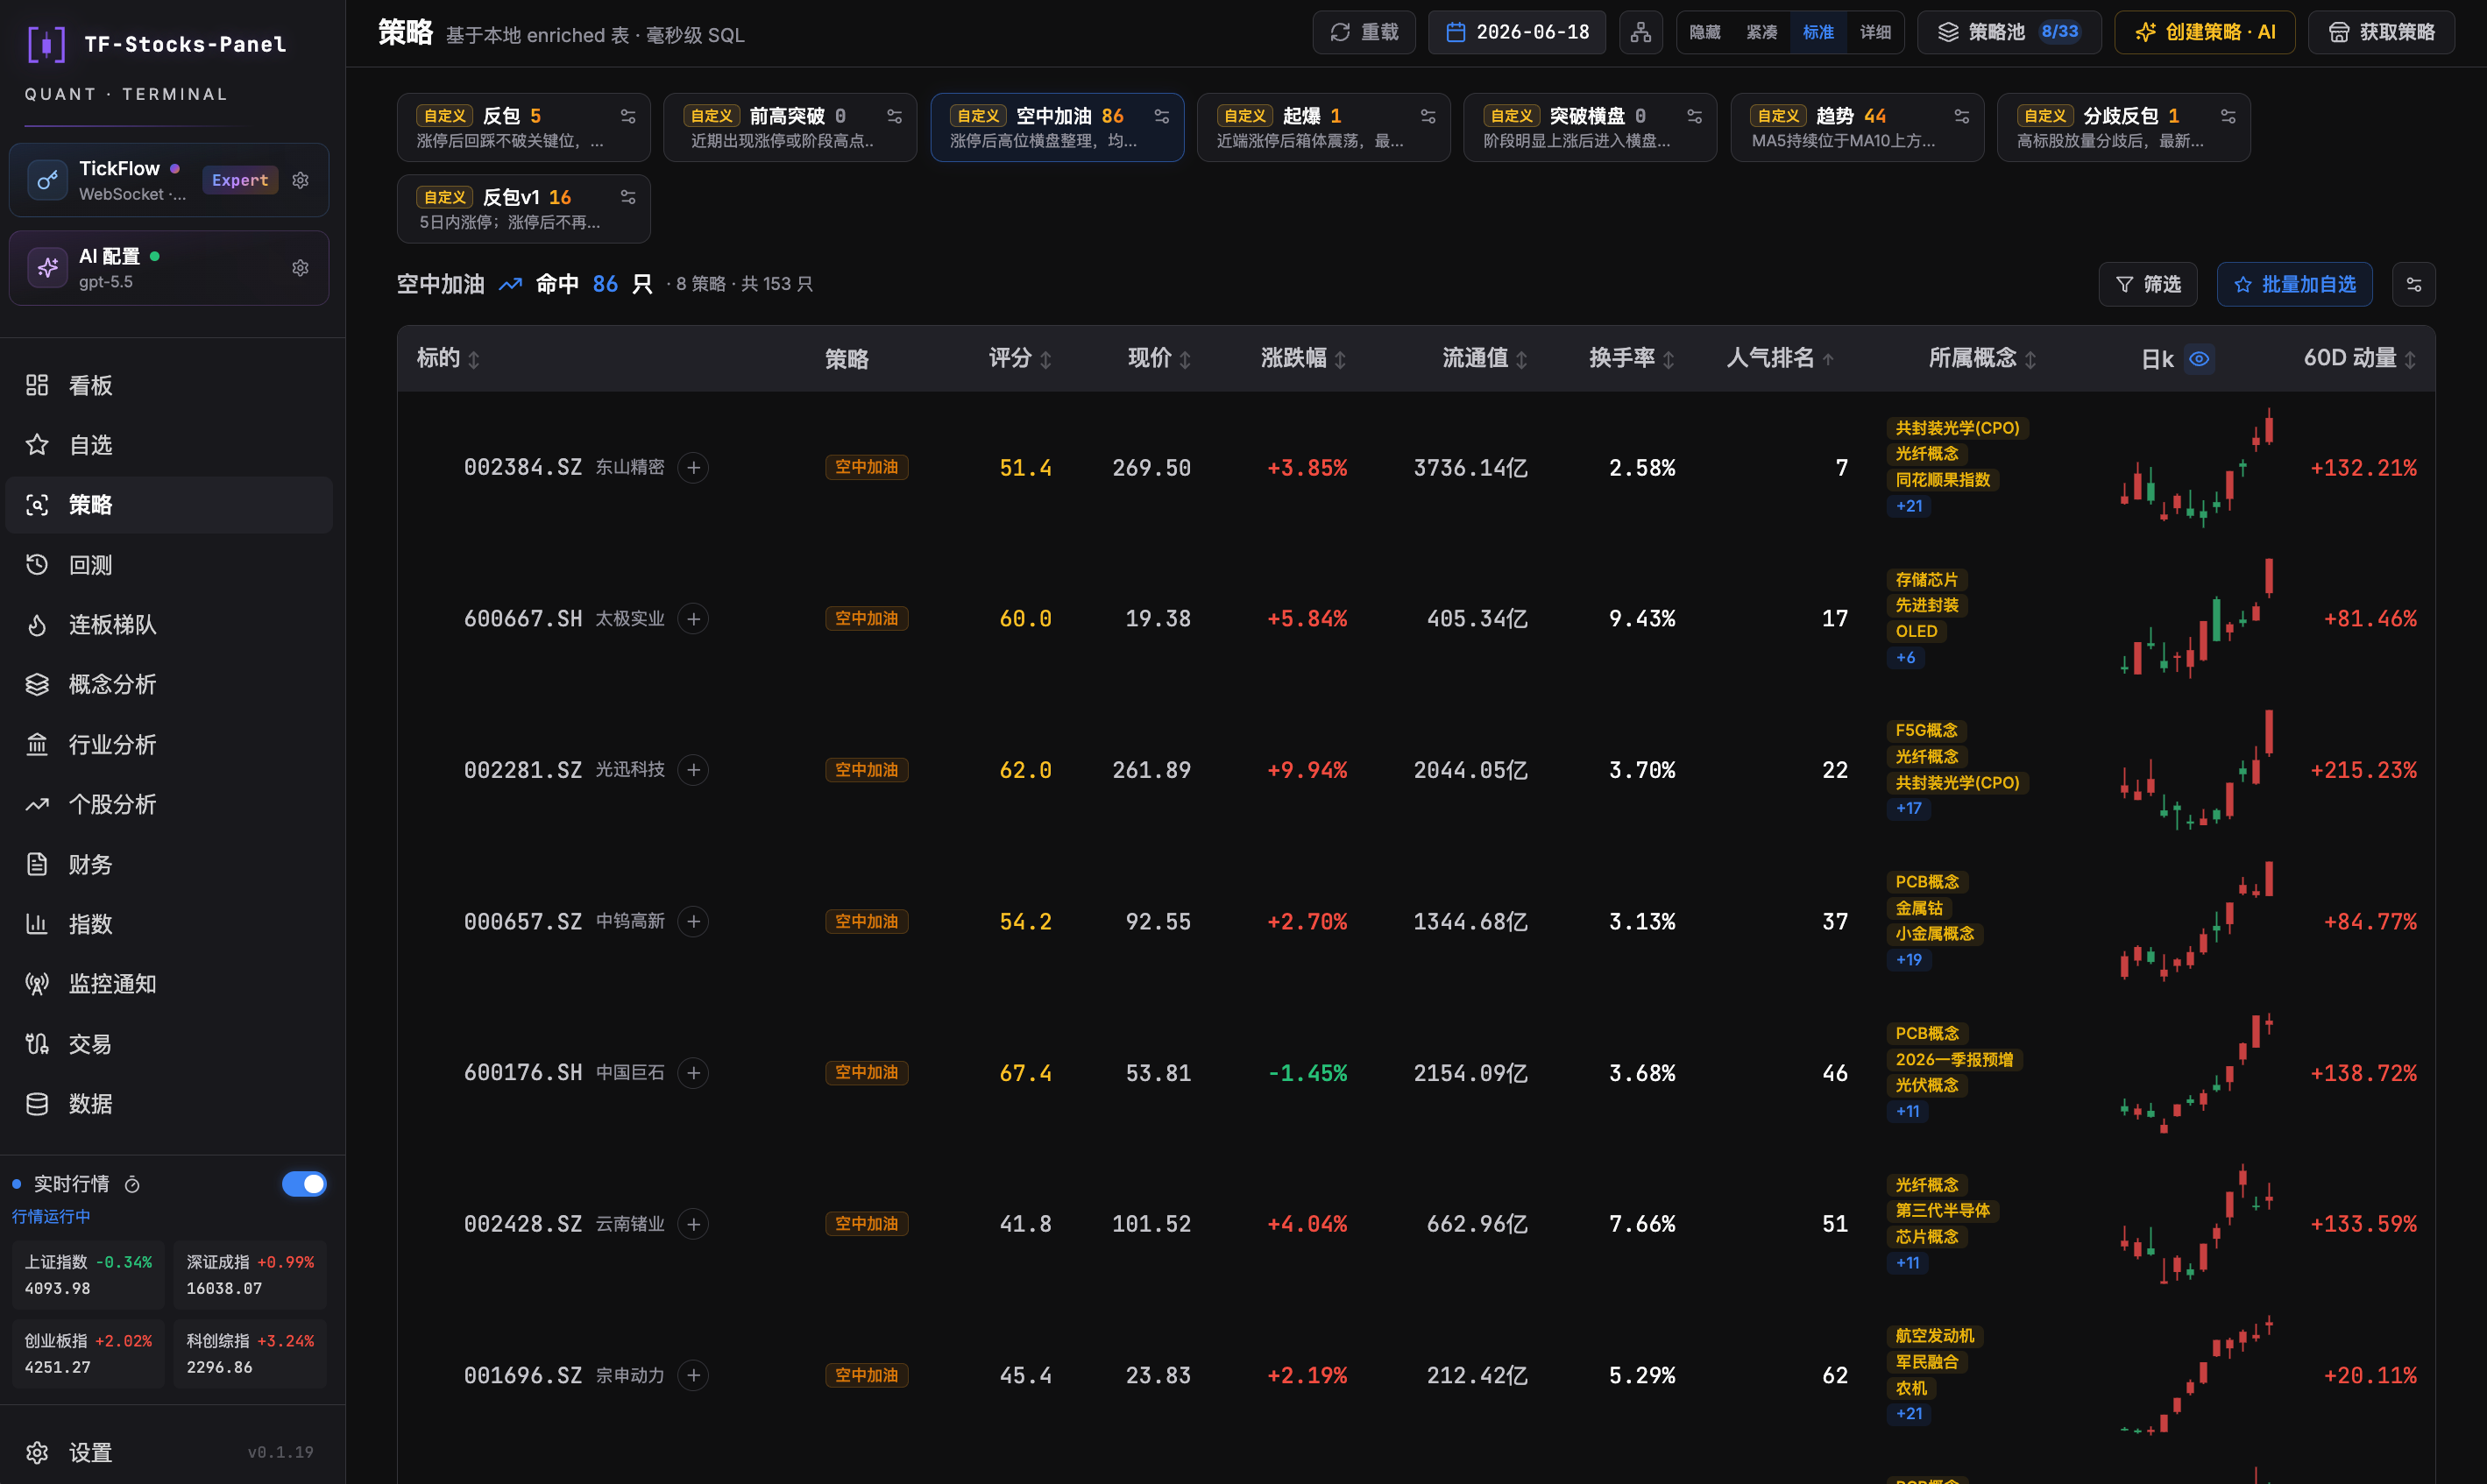Click the TickFlow connection icon

click(x=47, y=180)
